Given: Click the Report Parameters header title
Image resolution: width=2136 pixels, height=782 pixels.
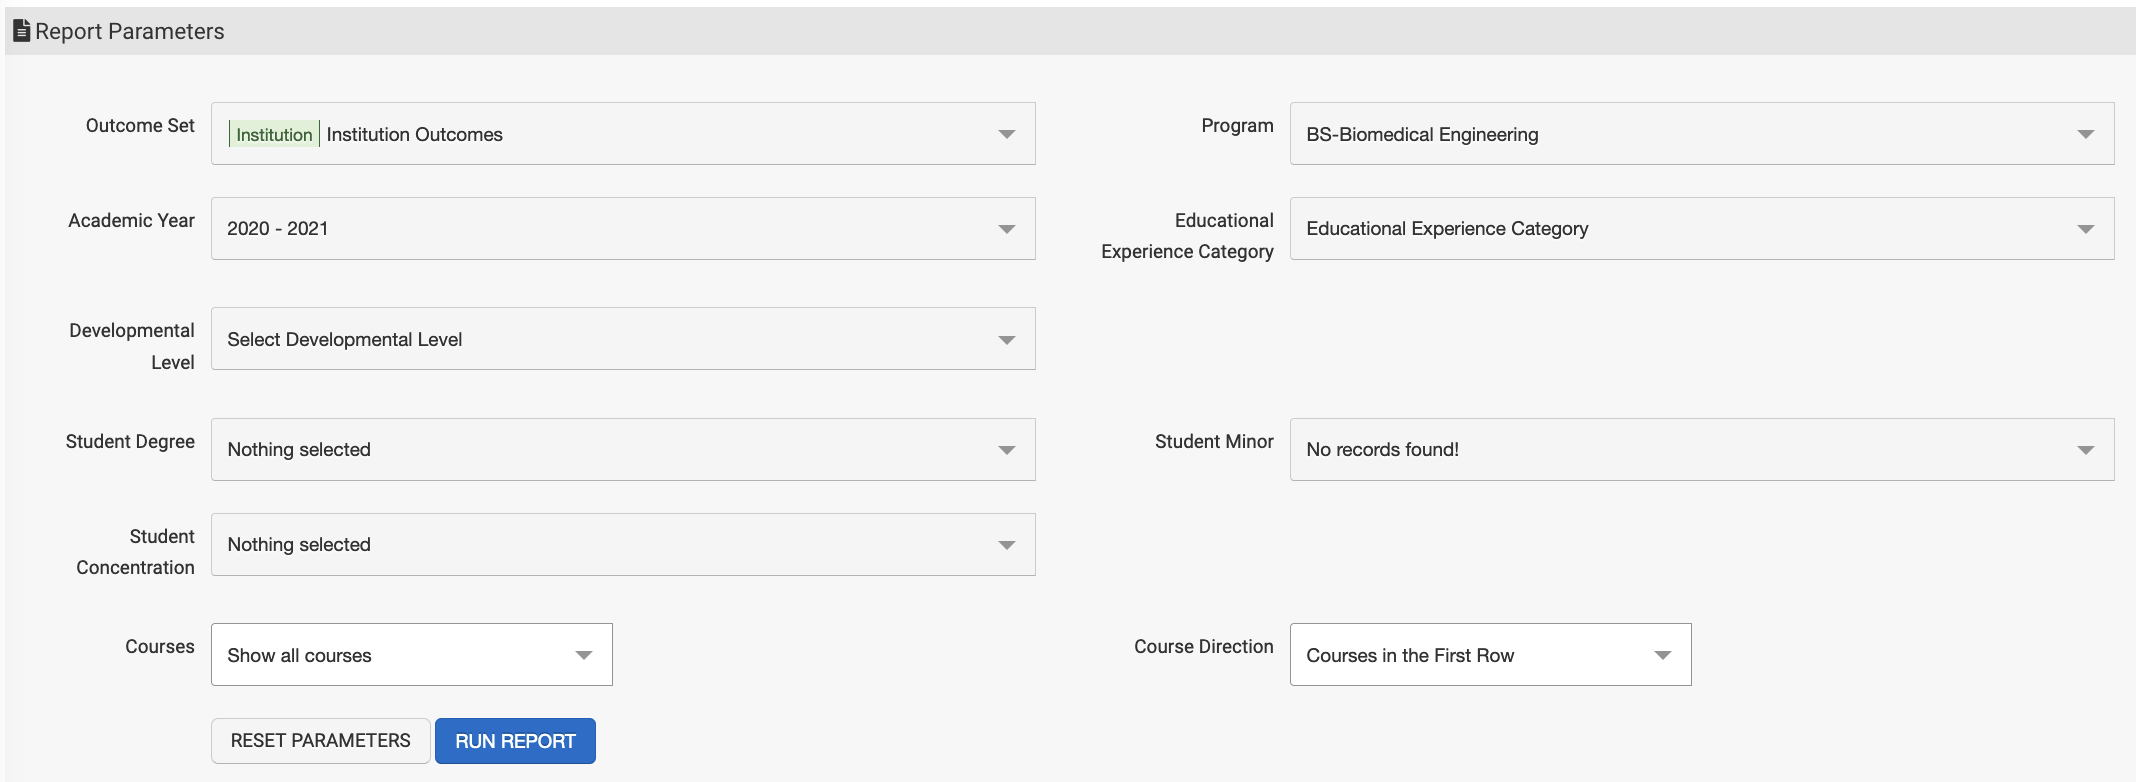Looking at the screenshot, I should coord(130,31).
